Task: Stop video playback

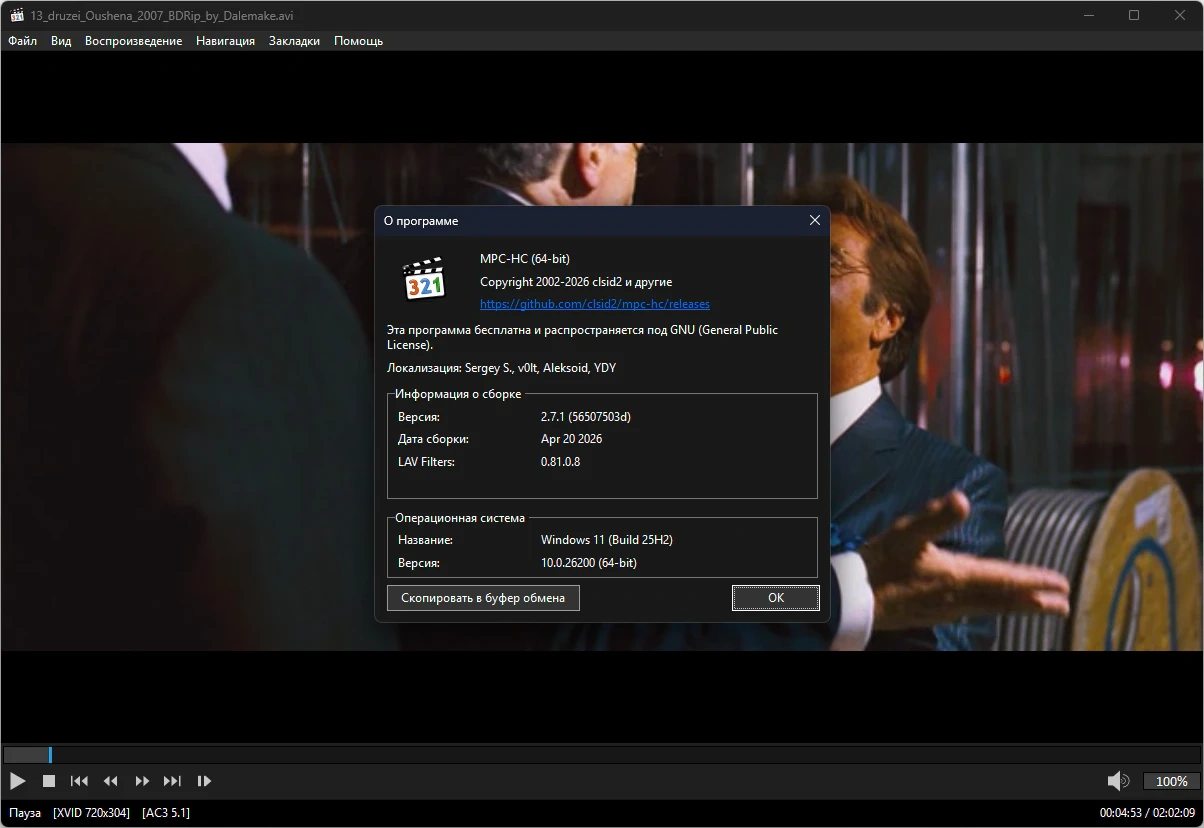Action: coord(48,781)
